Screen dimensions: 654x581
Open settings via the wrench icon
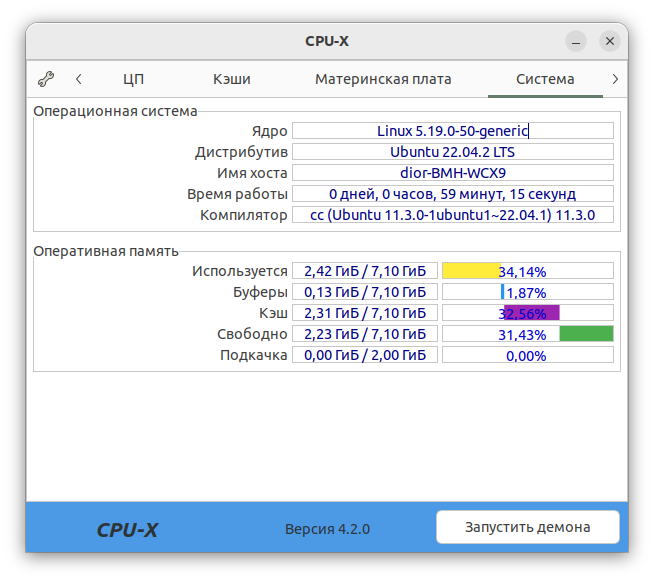pyautogui.click(x=46, y=79)
